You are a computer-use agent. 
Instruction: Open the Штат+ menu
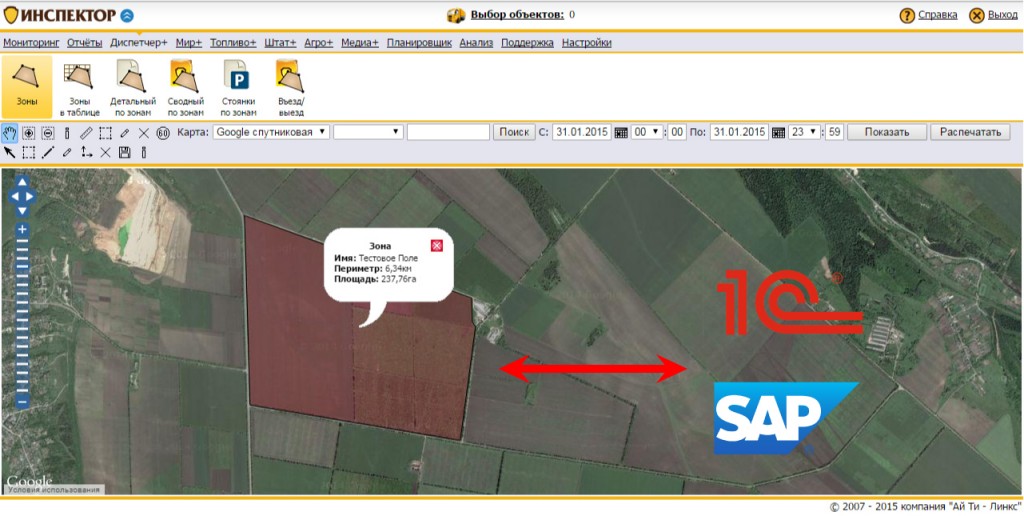(280, 43)
